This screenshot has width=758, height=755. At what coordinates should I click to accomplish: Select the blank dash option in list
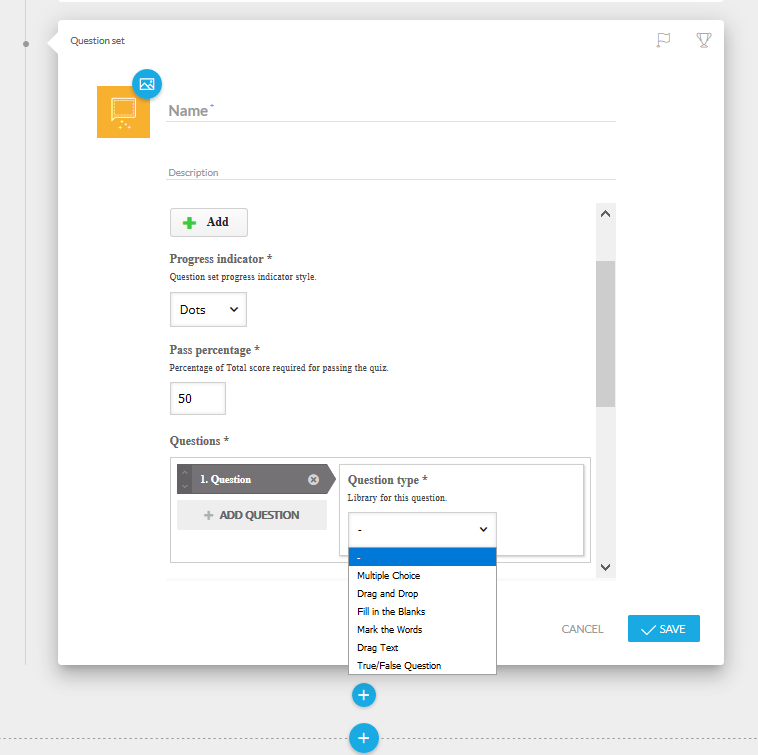(422, 557)
